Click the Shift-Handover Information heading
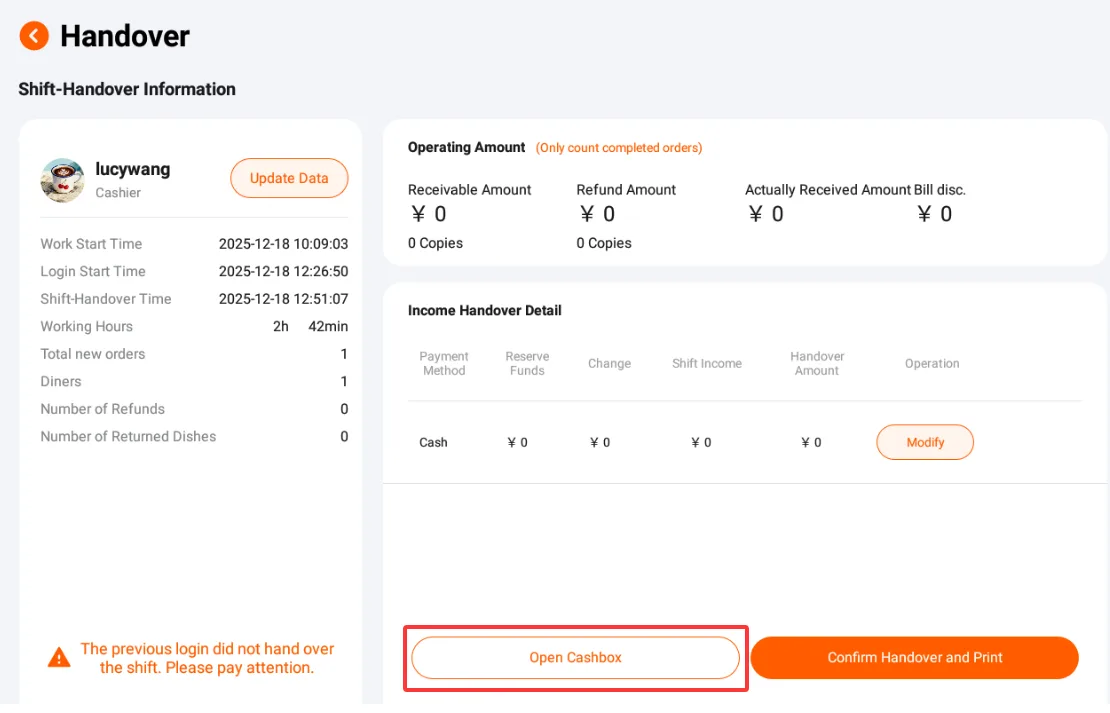The height and width of the screenshot is (713, 1110). coord(127,89)
